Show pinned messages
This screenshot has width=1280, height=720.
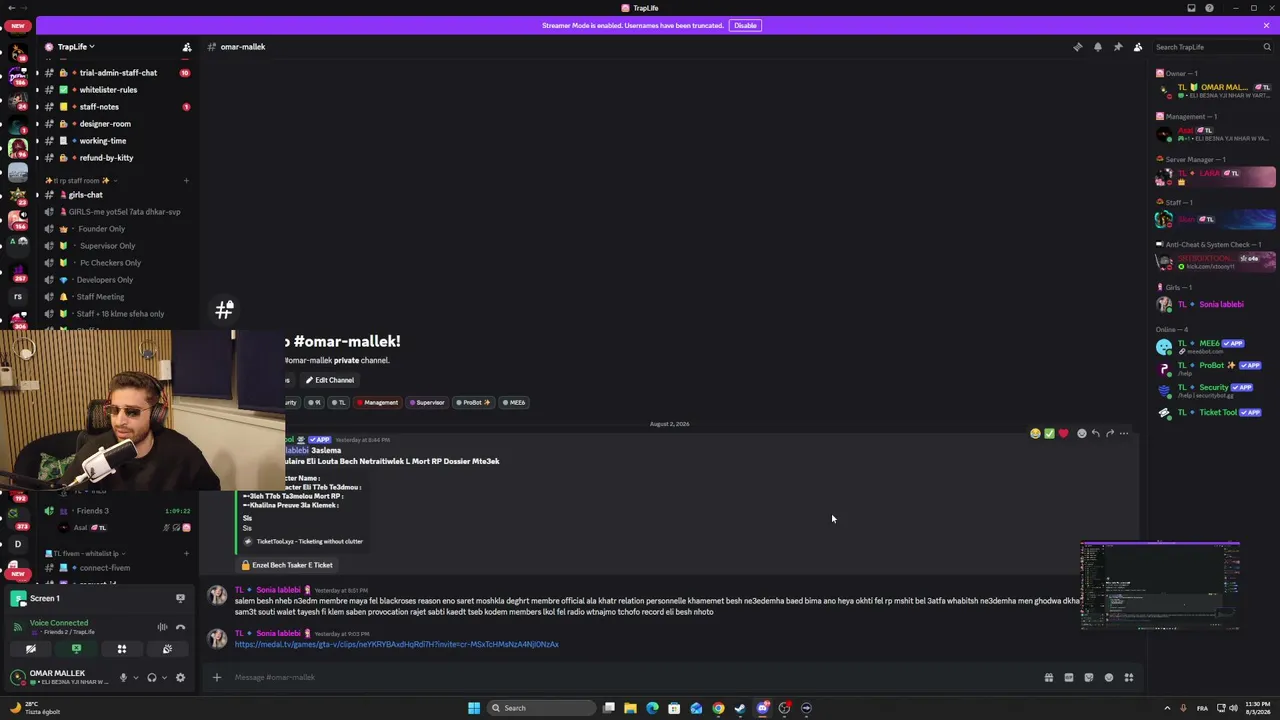tap(1117, 47)
